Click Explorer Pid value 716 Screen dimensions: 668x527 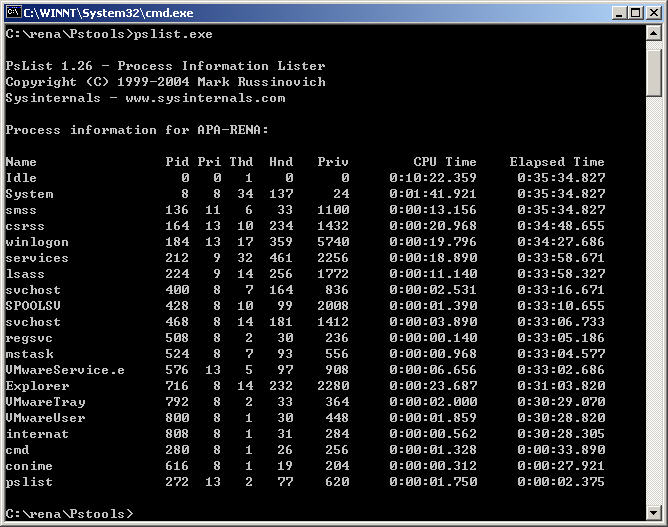coord(177,386)
